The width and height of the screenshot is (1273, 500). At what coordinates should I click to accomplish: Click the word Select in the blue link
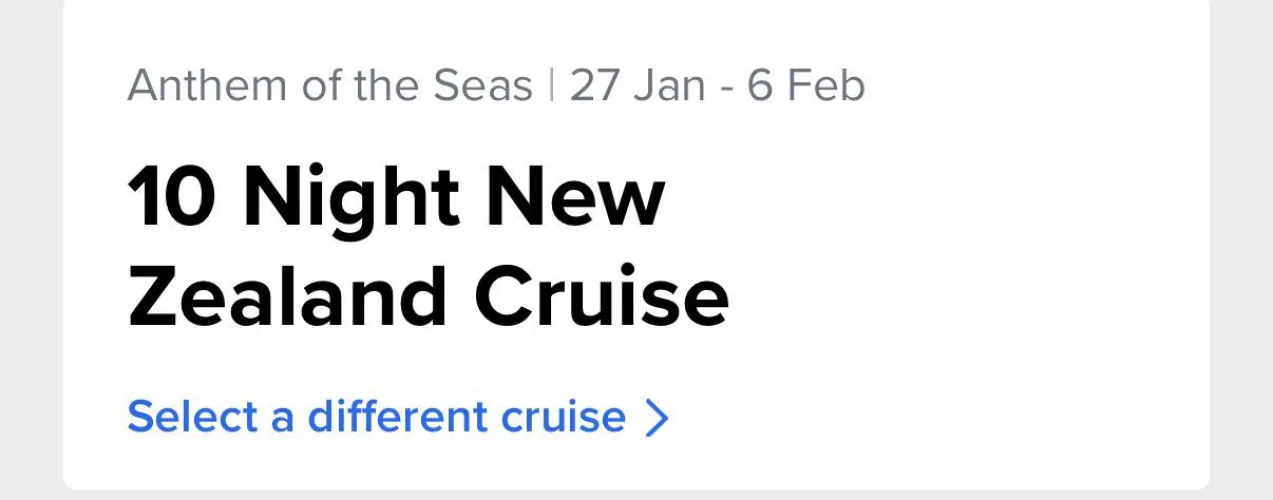(192, 417)
